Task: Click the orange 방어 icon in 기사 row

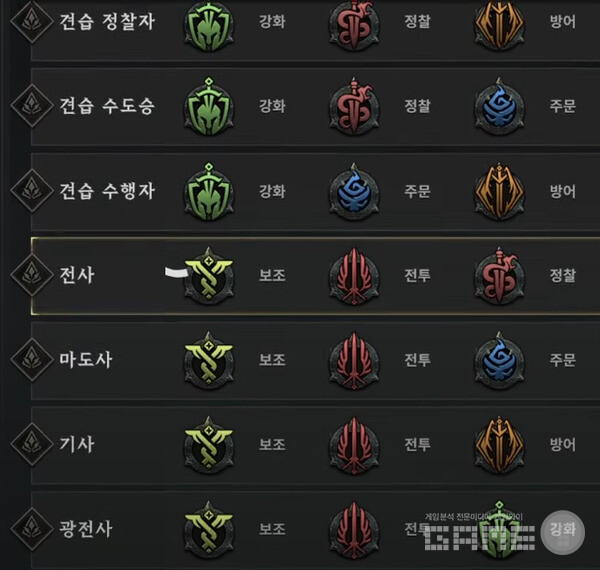Action: pyautogui.click(x=499, y=445)
